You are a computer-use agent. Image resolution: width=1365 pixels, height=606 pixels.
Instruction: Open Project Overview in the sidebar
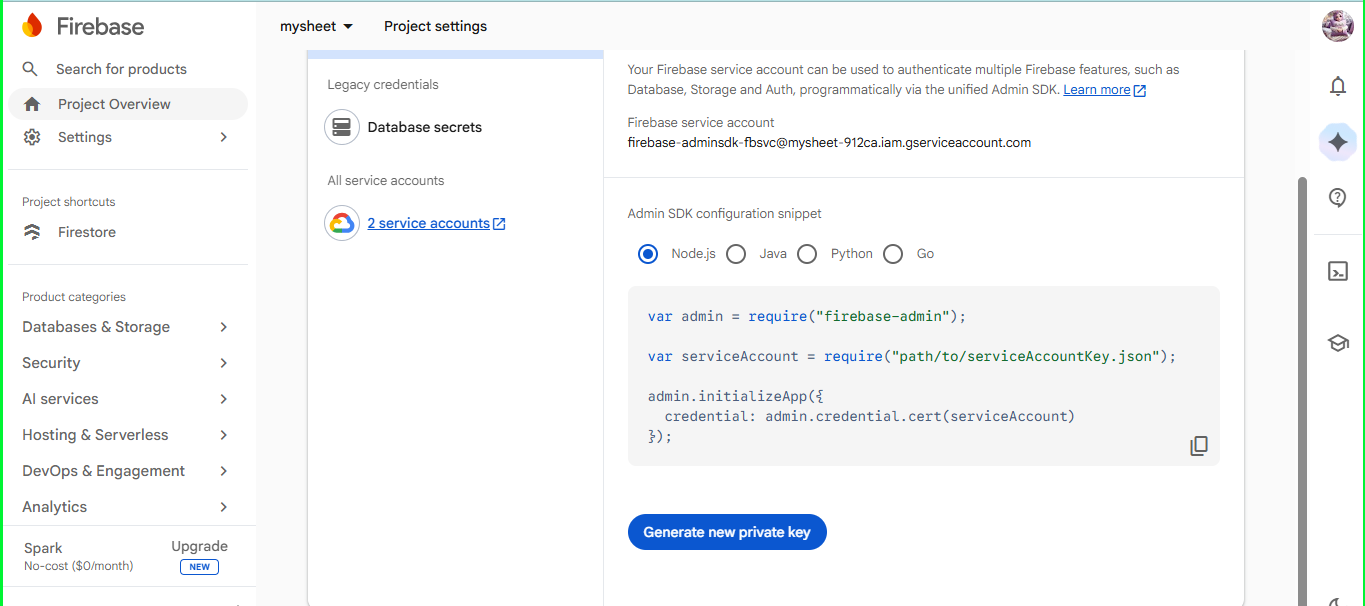[128, 104]
